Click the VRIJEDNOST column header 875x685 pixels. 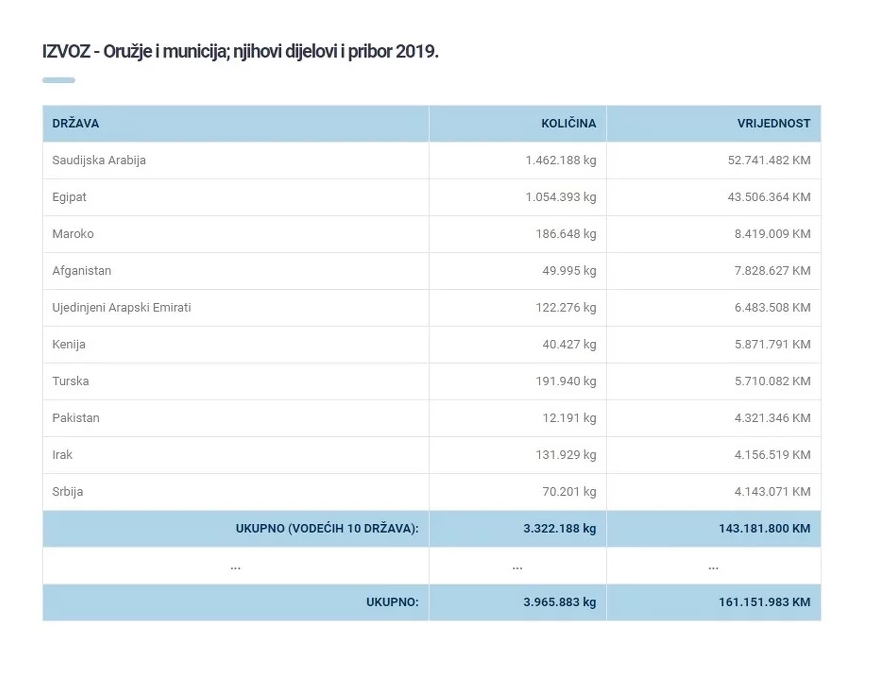pos(773,124)
